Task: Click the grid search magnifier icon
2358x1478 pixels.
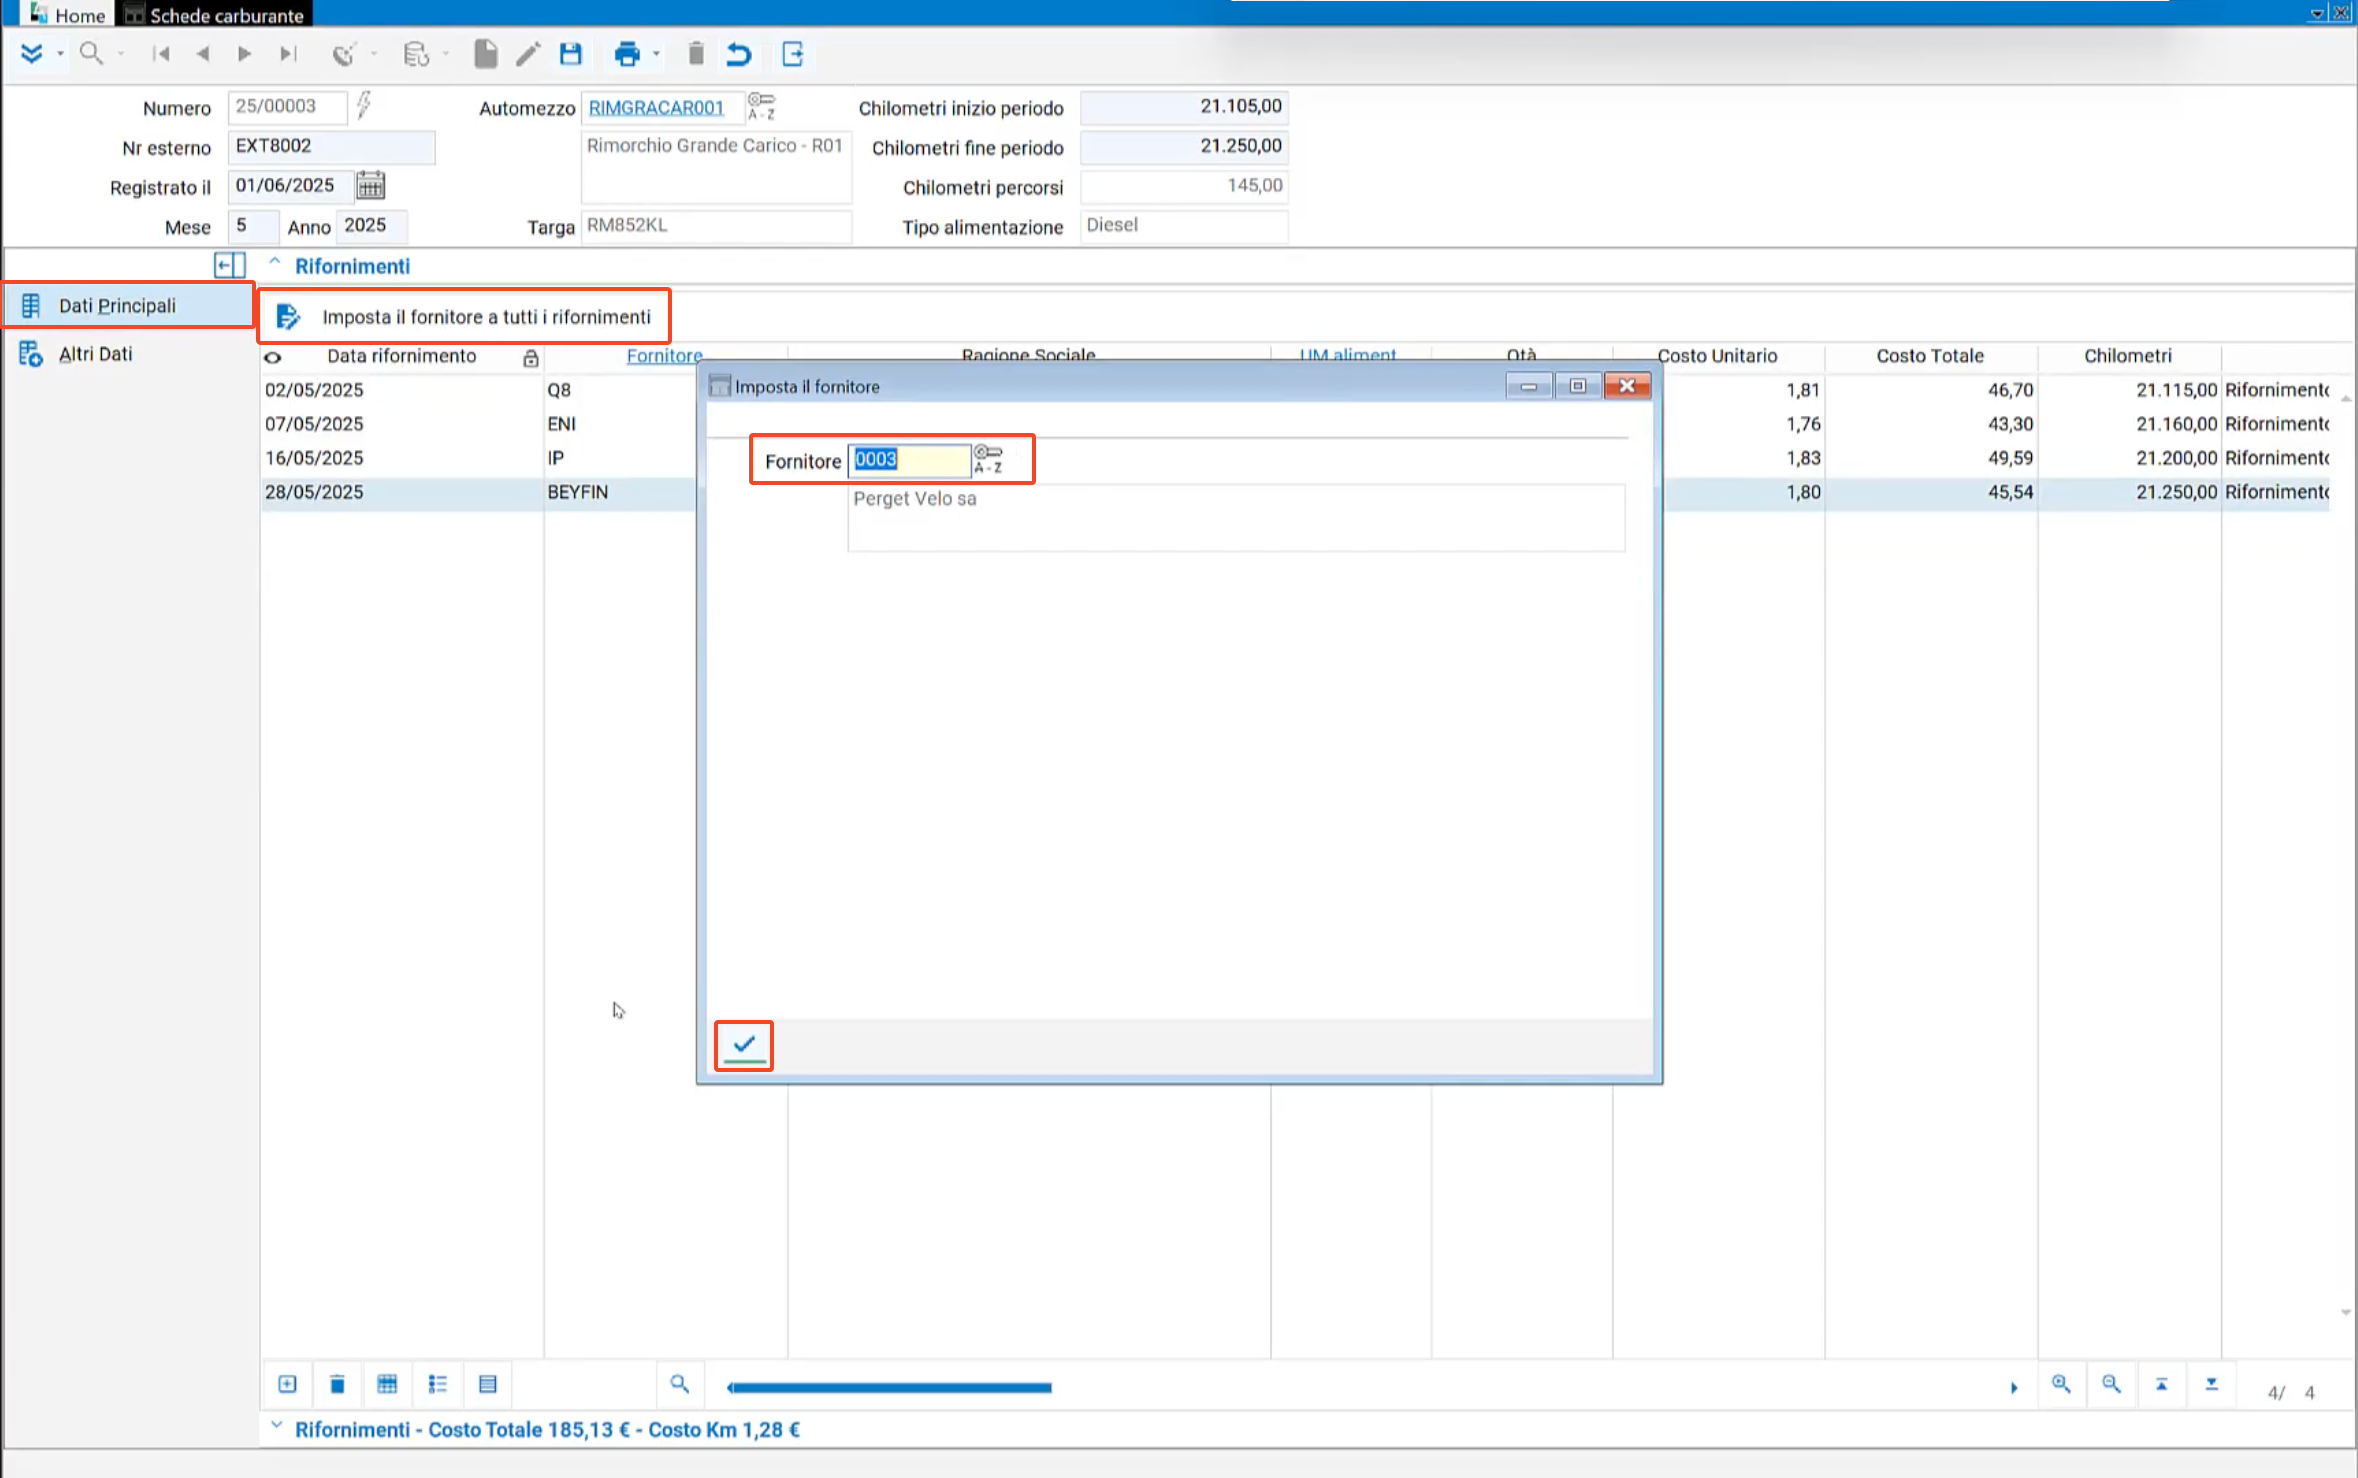Action: pos(679,1384)
